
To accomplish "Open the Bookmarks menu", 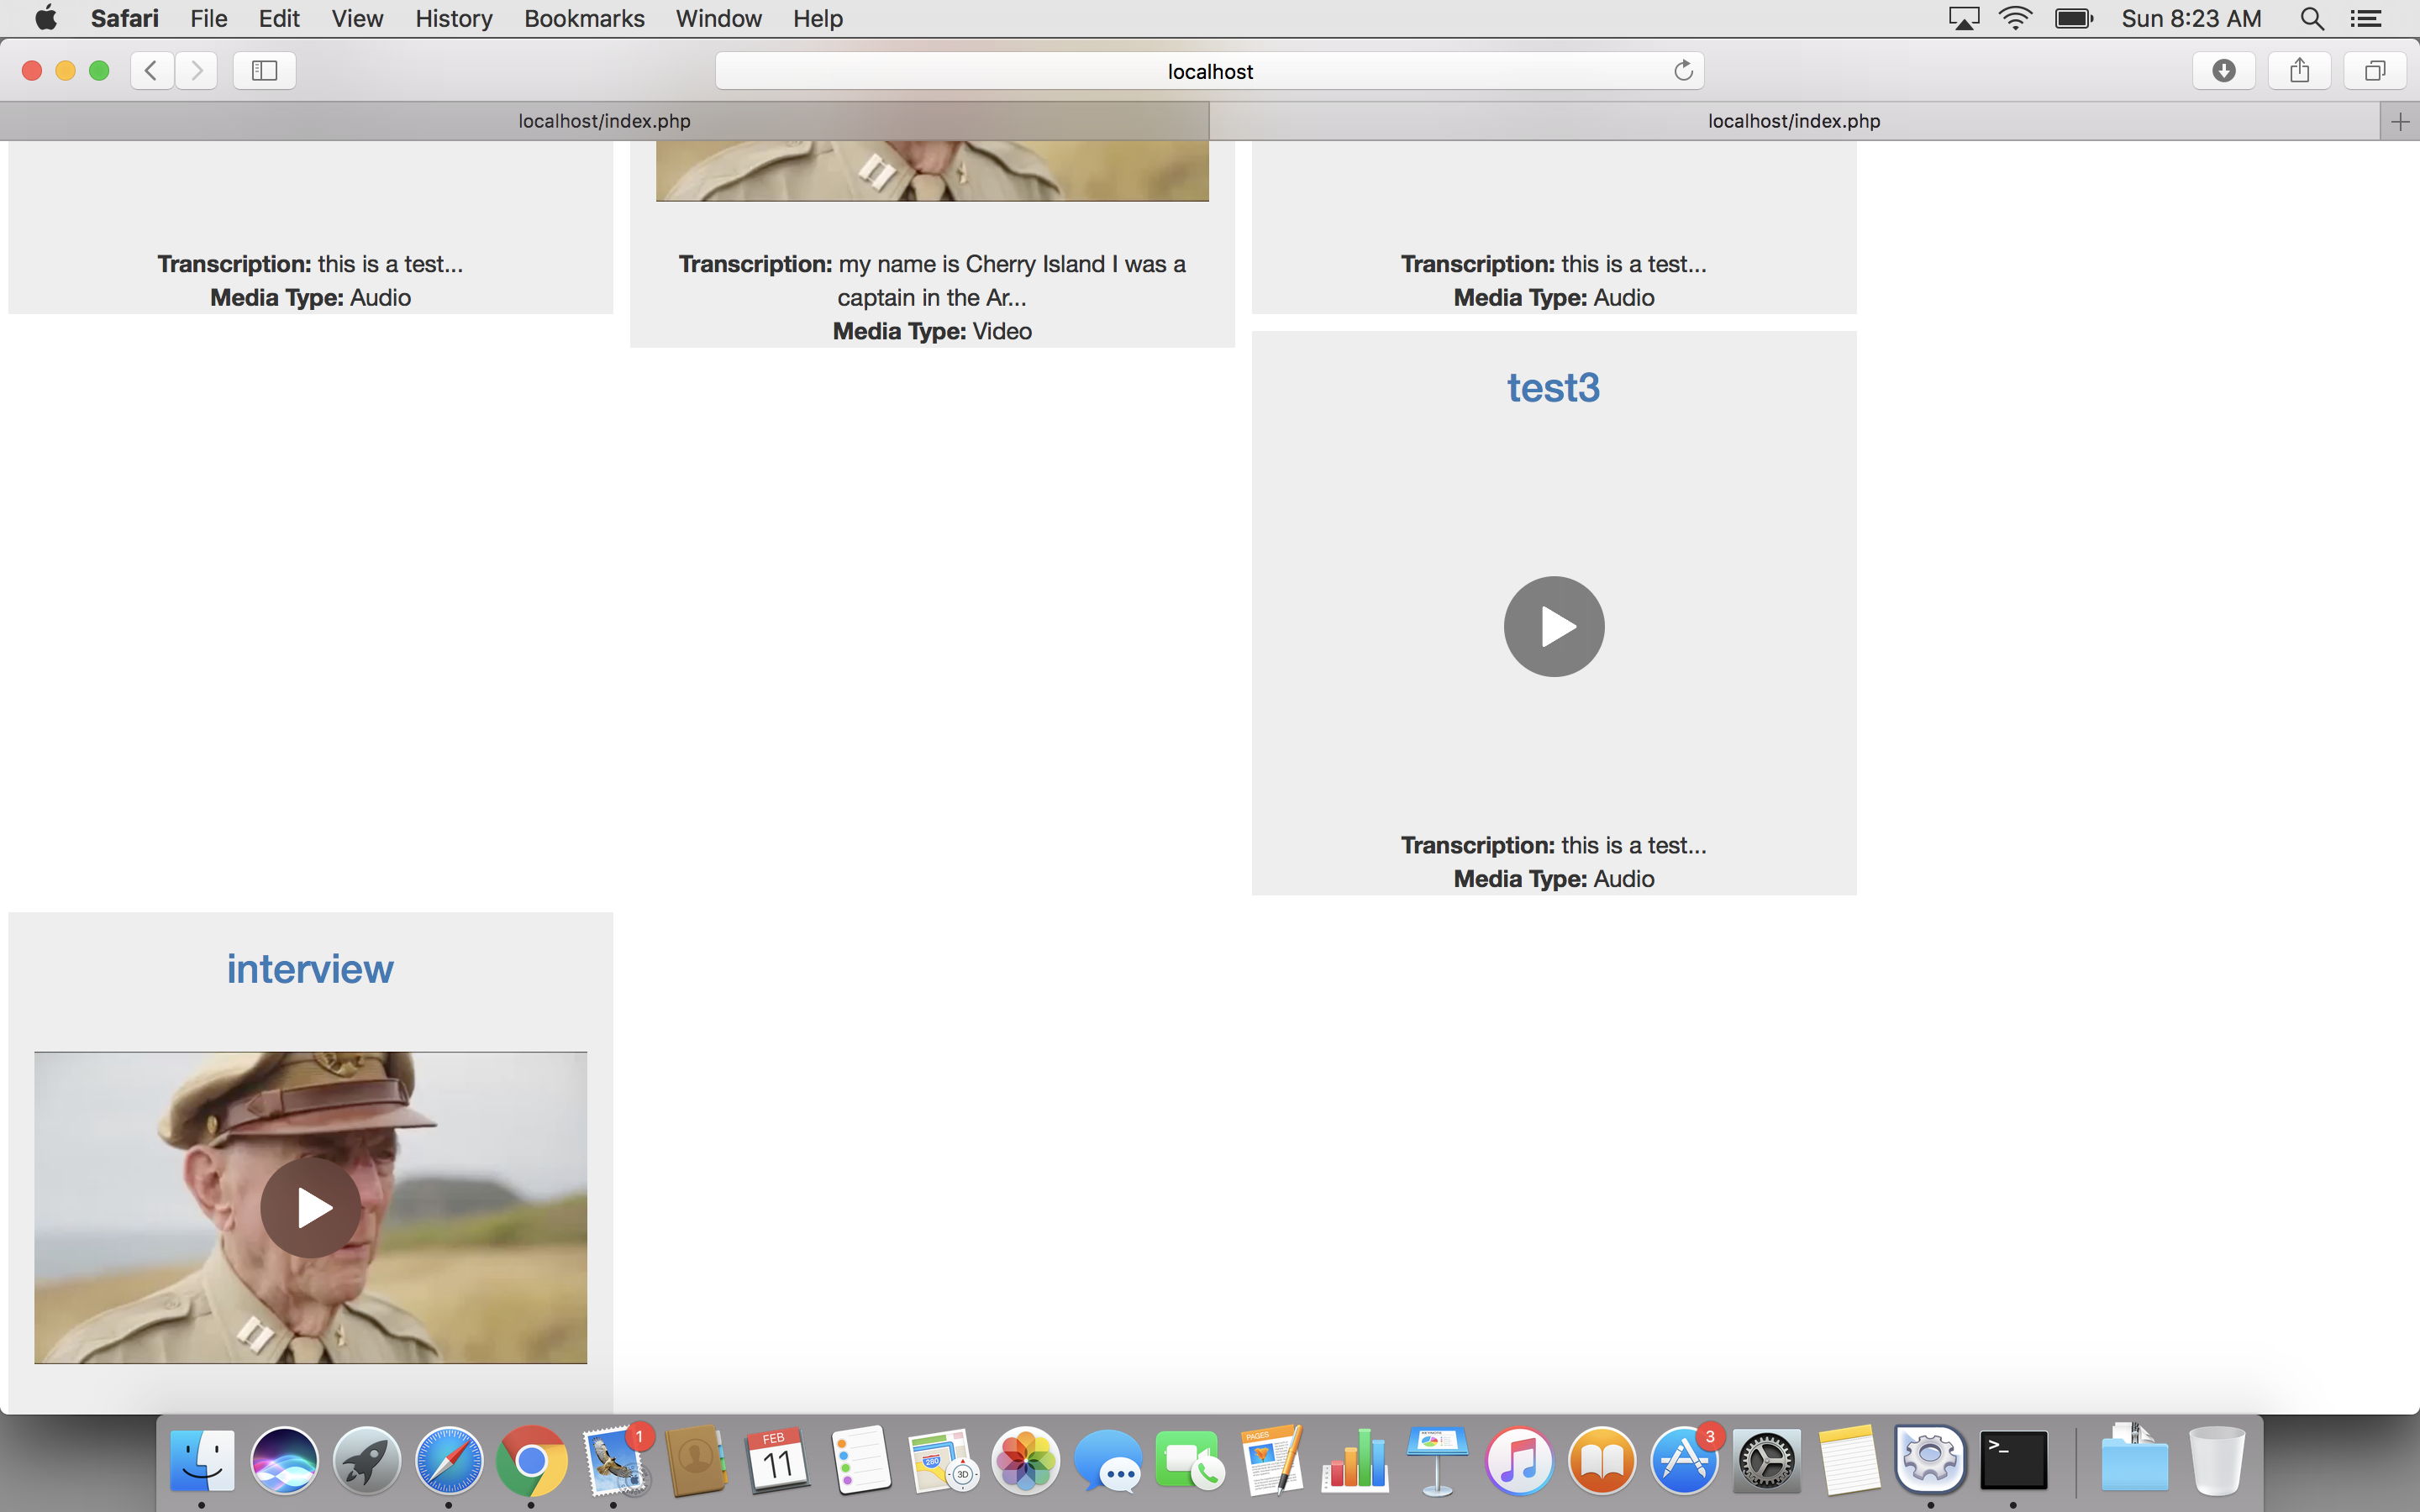I will [584, 18].
